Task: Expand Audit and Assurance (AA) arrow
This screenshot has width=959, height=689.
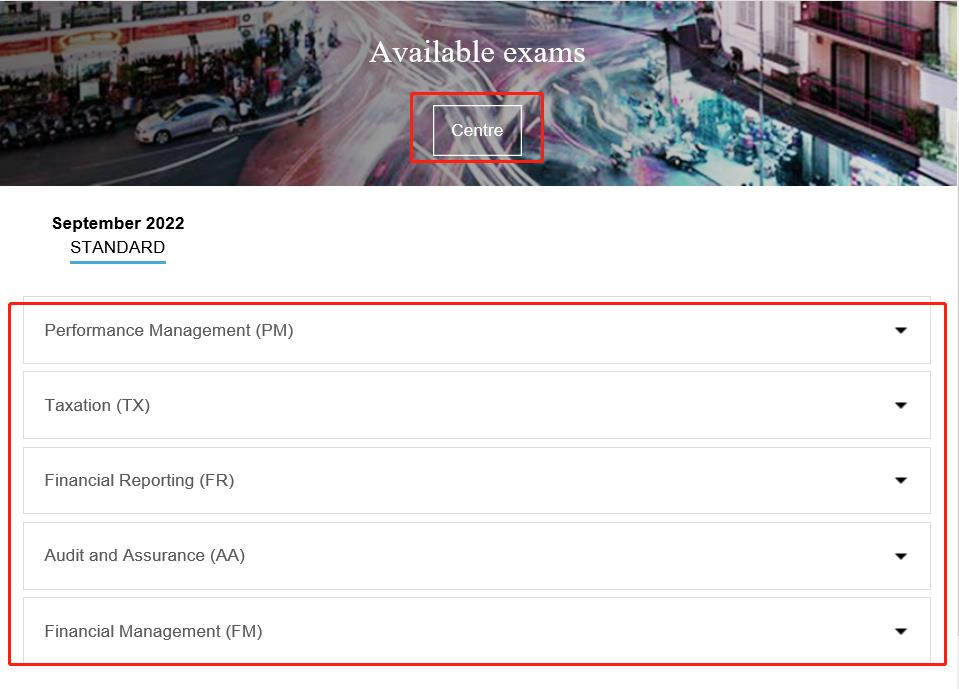Action: click(x=900, y=556)
